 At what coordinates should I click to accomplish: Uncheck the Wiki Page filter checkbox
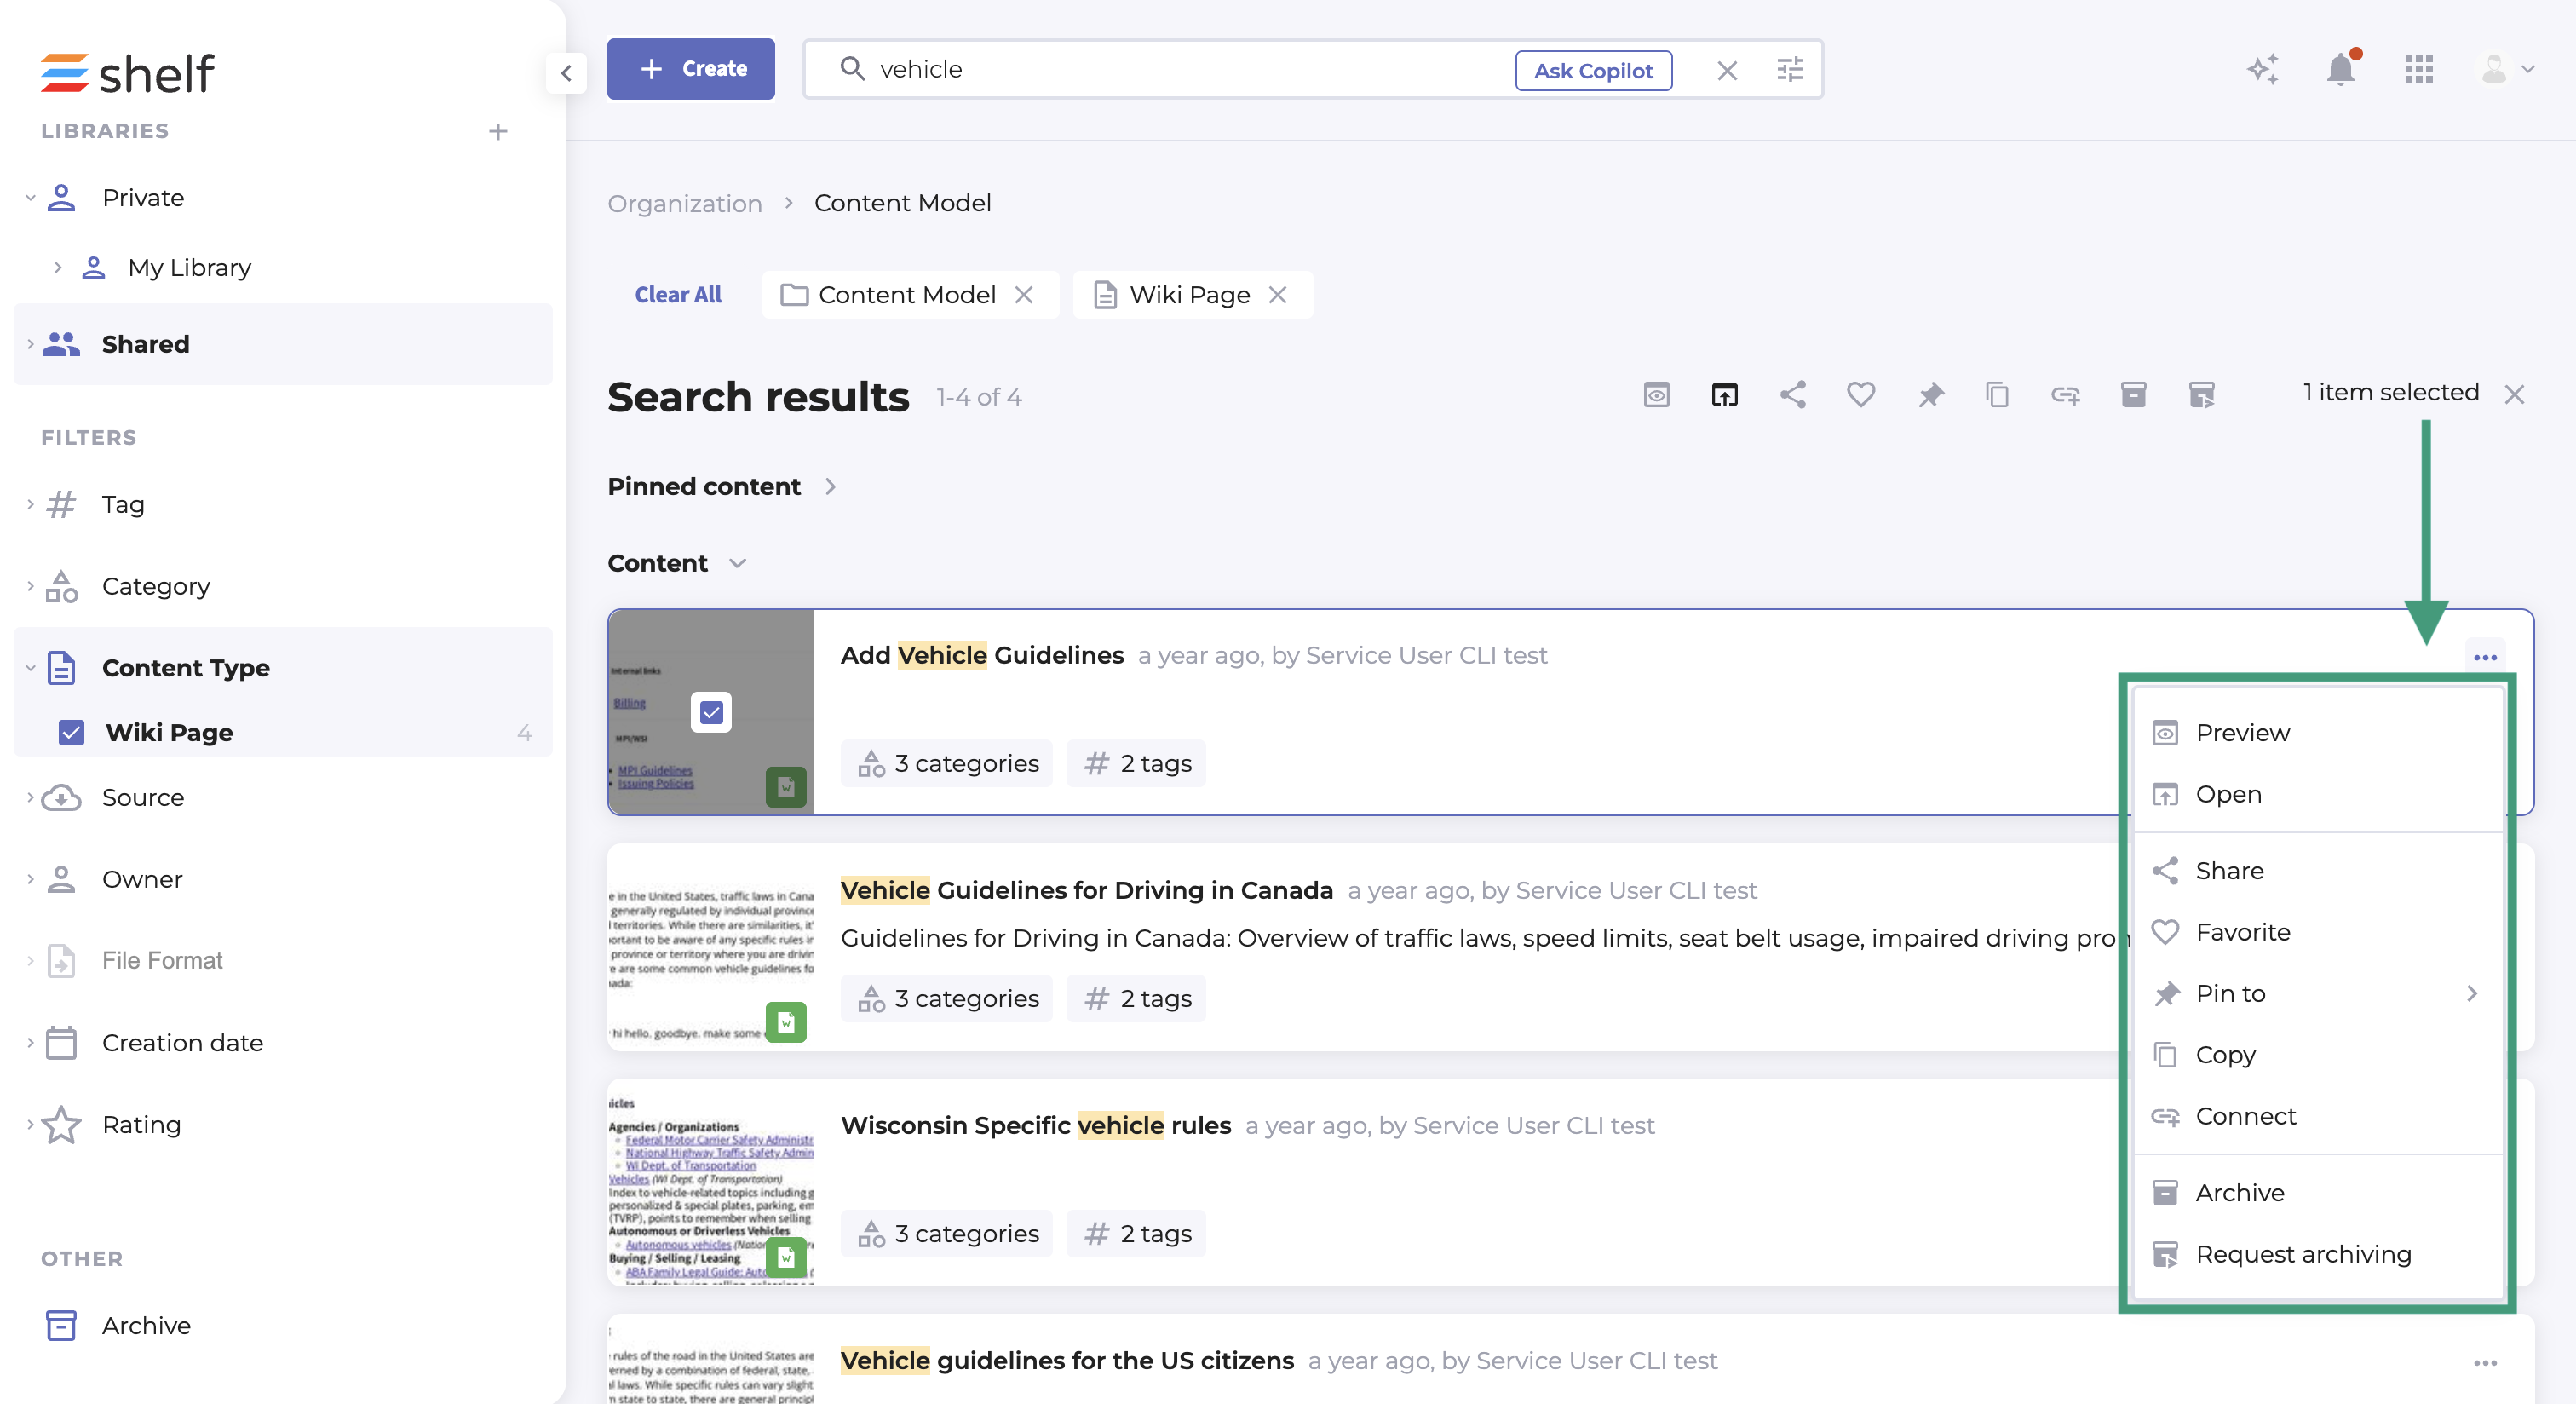click(x=71, y=732)
